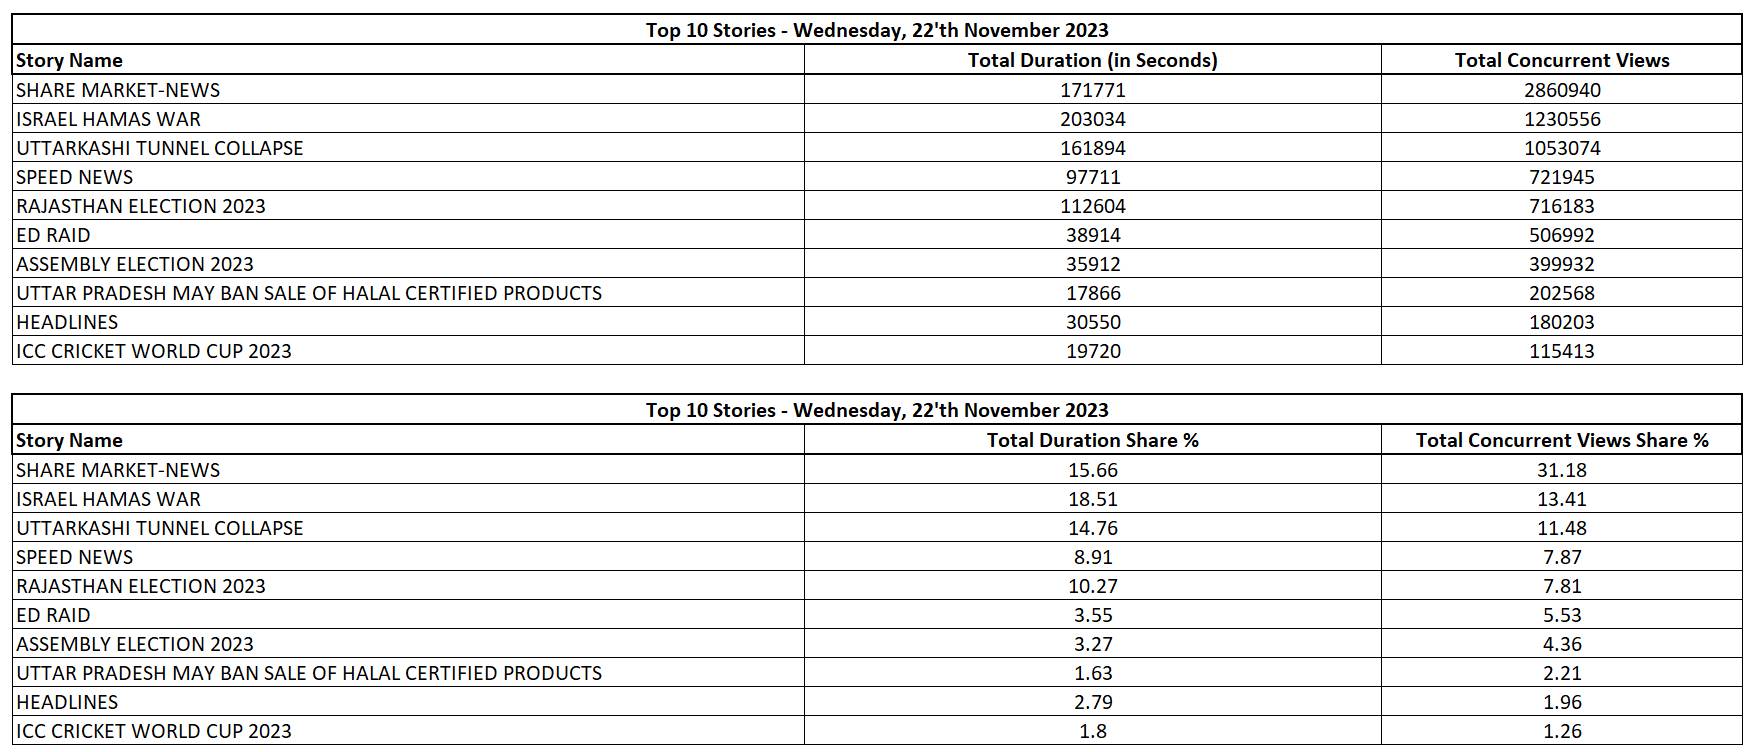Click the RAJASTHAN ELECTION 2023 views value 716183

(x=1561, y=206)
